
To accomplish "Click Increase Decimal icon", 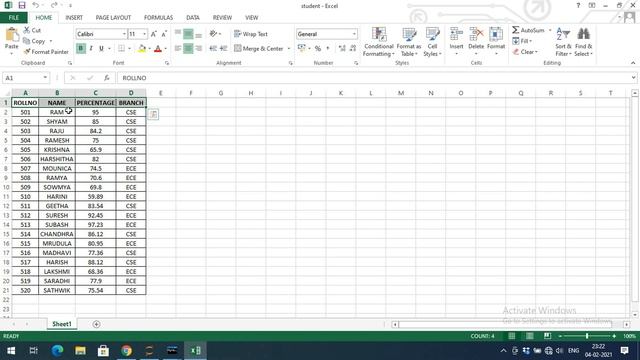I will (342, 49).
